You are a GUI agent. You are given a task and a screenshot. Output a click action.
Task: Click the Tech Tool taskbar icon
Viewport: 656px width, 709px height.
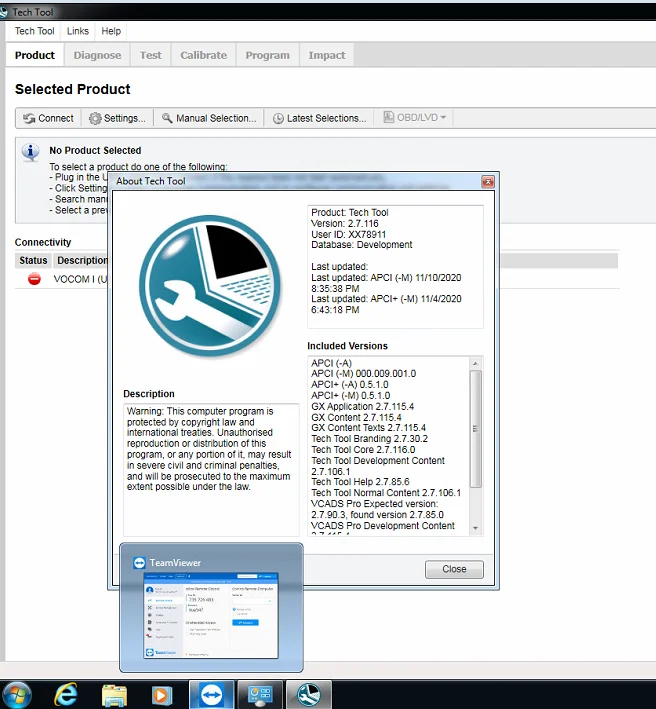[x=309, y=695]
